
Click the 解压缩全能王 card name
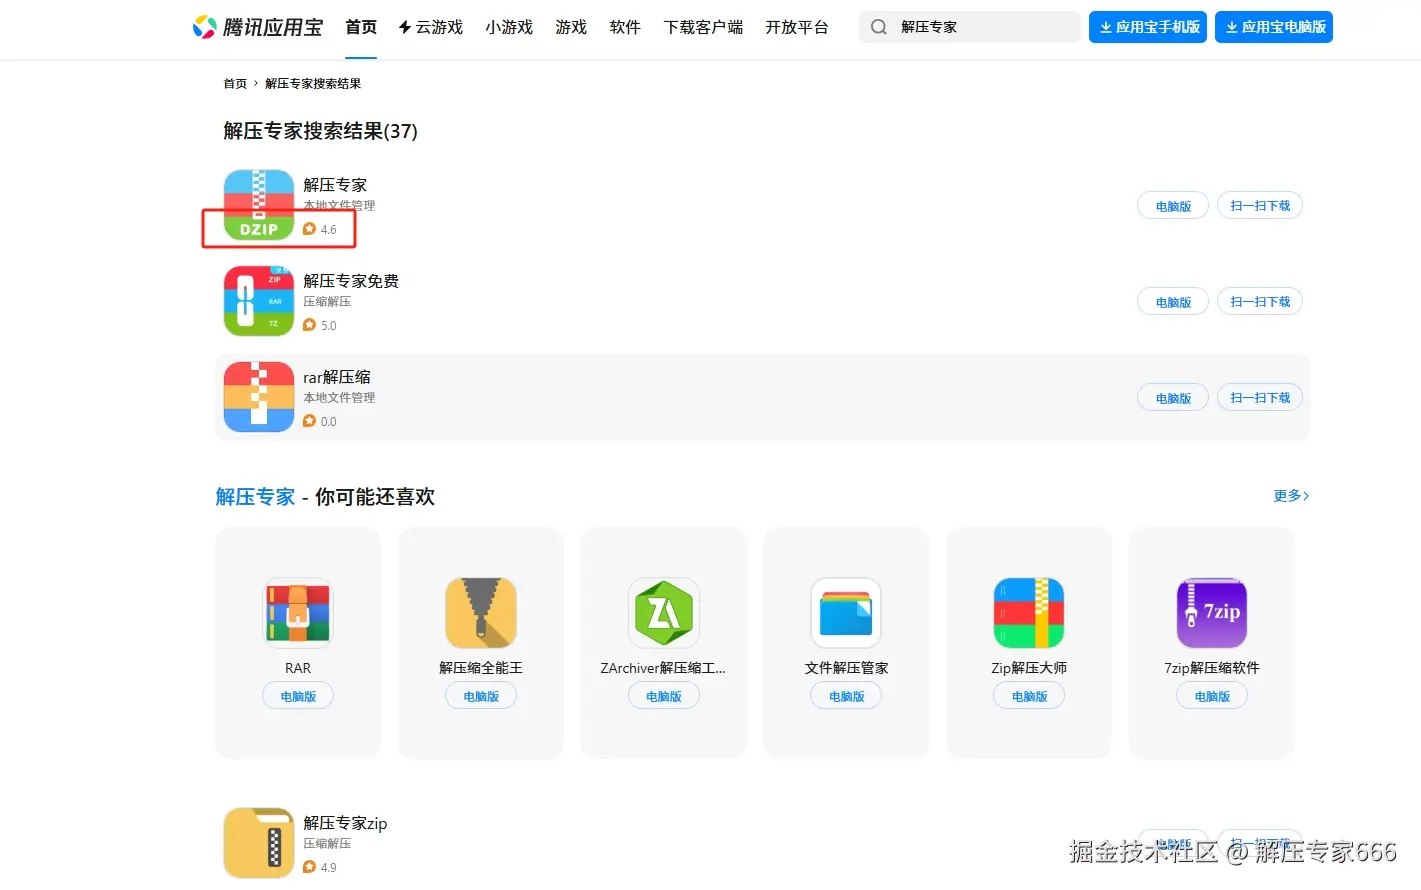click(481, 668)
